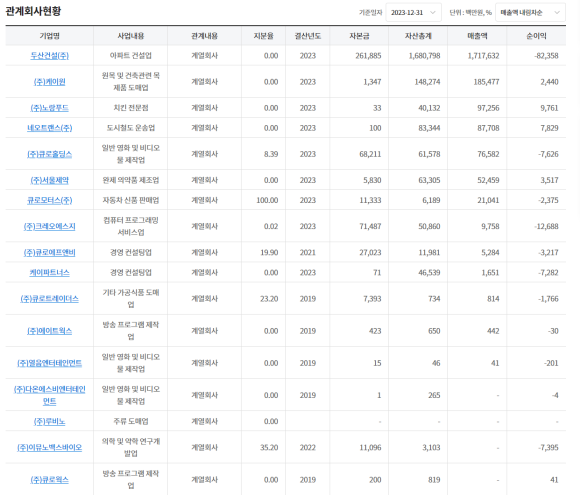Click 계열회사 in the 두산건설(주) row
Viewport: 580px width, 495px height.
[205, 55]
